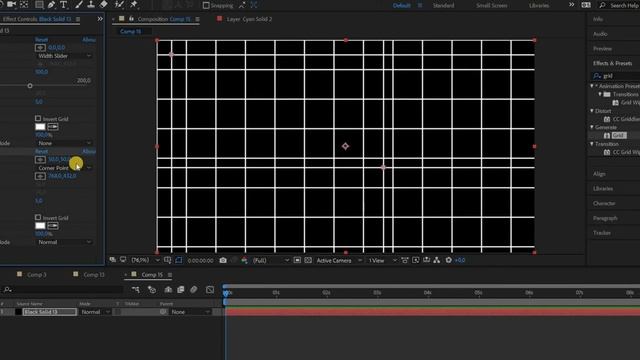The width and height of the screenshot is (640, 360).
Task: Pick color with second Grid eyedropper
Action: [53, 226]
